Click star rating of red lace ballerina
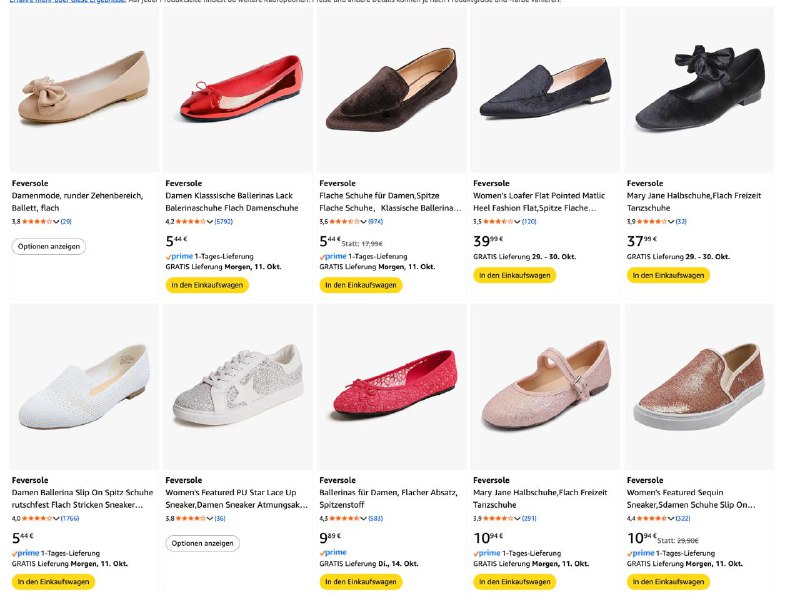The height and width of the screenshot is (594, 800). (x=347, y=518)
